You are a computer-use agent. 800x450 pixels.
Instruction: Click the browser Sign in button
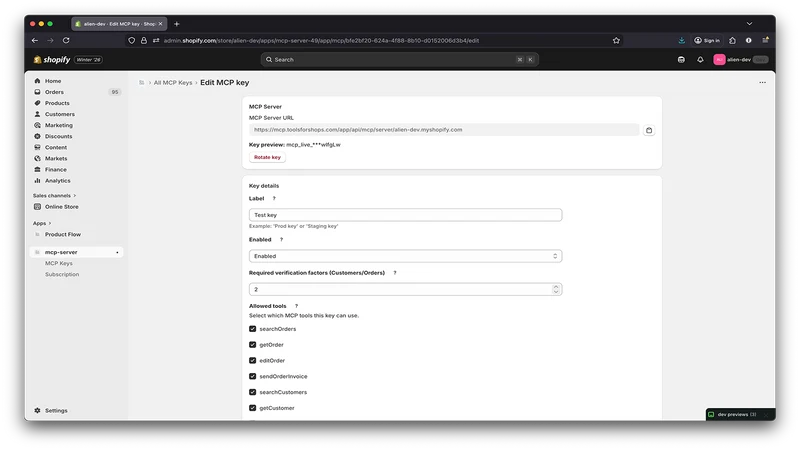[707, 40]
